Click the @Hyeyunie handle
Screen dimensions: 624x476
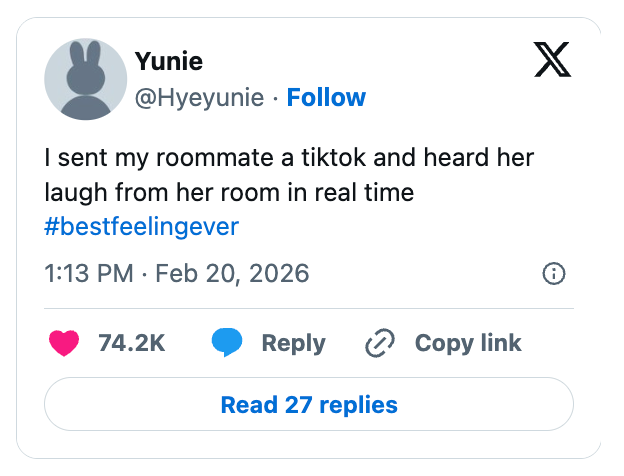pyautogui.click(x=199, y=97)
